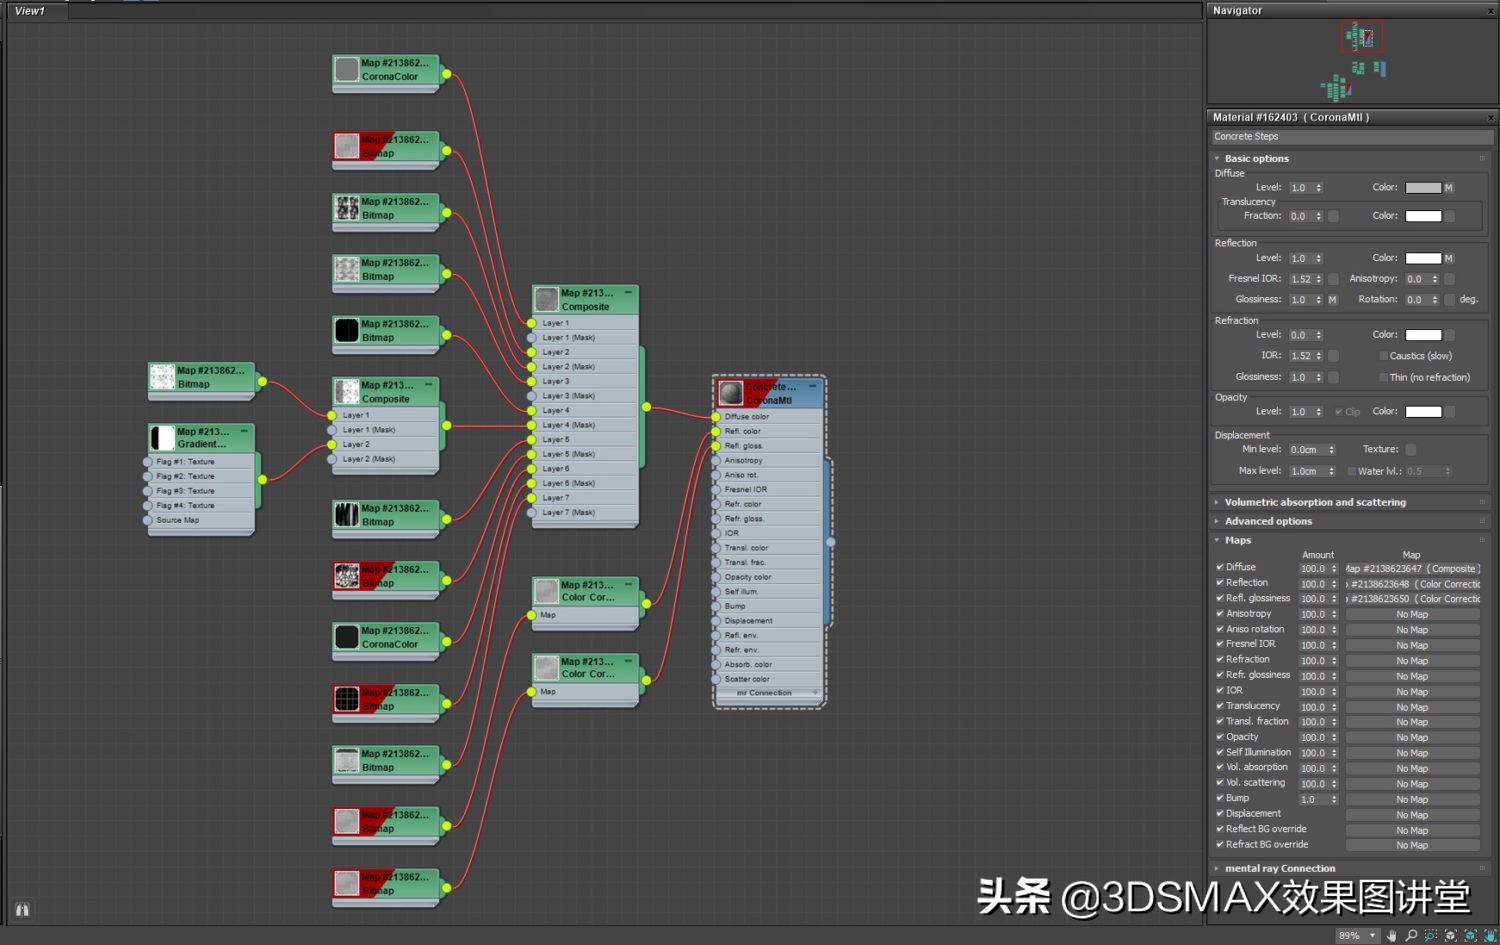This screenshot has width=1500, height=945.
Task: Disable the Refl. glossiness map checkbox
Action: [1220, 599]
